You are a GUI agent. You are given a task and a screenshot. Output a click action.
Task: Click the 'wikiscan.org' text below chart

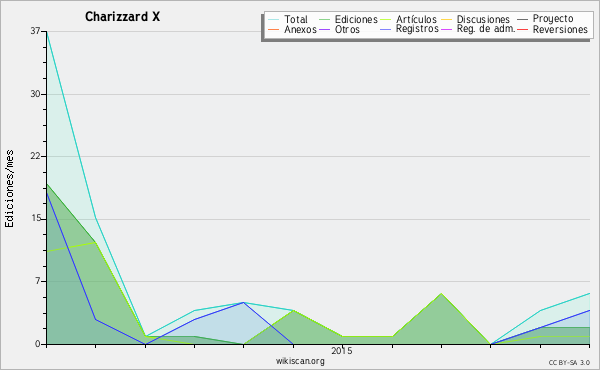(x=300, y=361)
